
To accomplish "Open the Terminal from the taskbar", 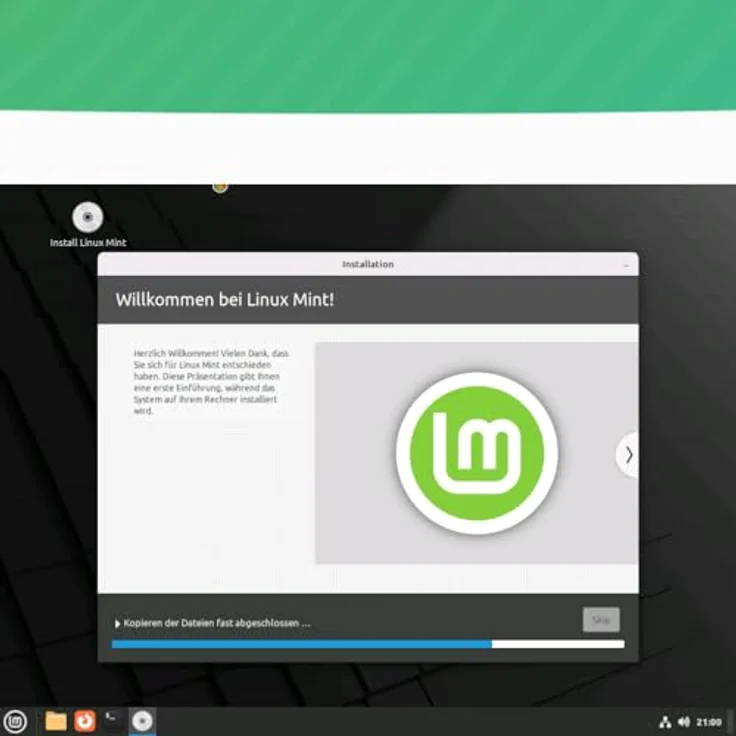I will coord(113,720).
